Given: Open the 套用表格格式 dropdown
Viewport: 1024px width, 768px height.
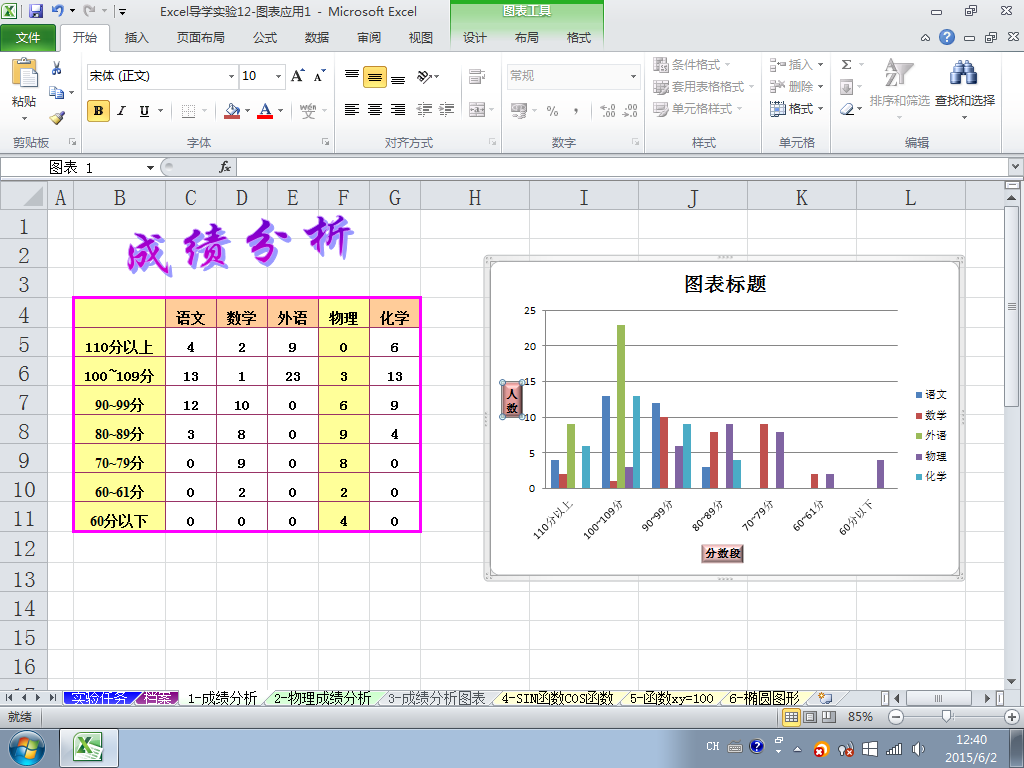Looking at the screenshot, I should coord(703,86).
